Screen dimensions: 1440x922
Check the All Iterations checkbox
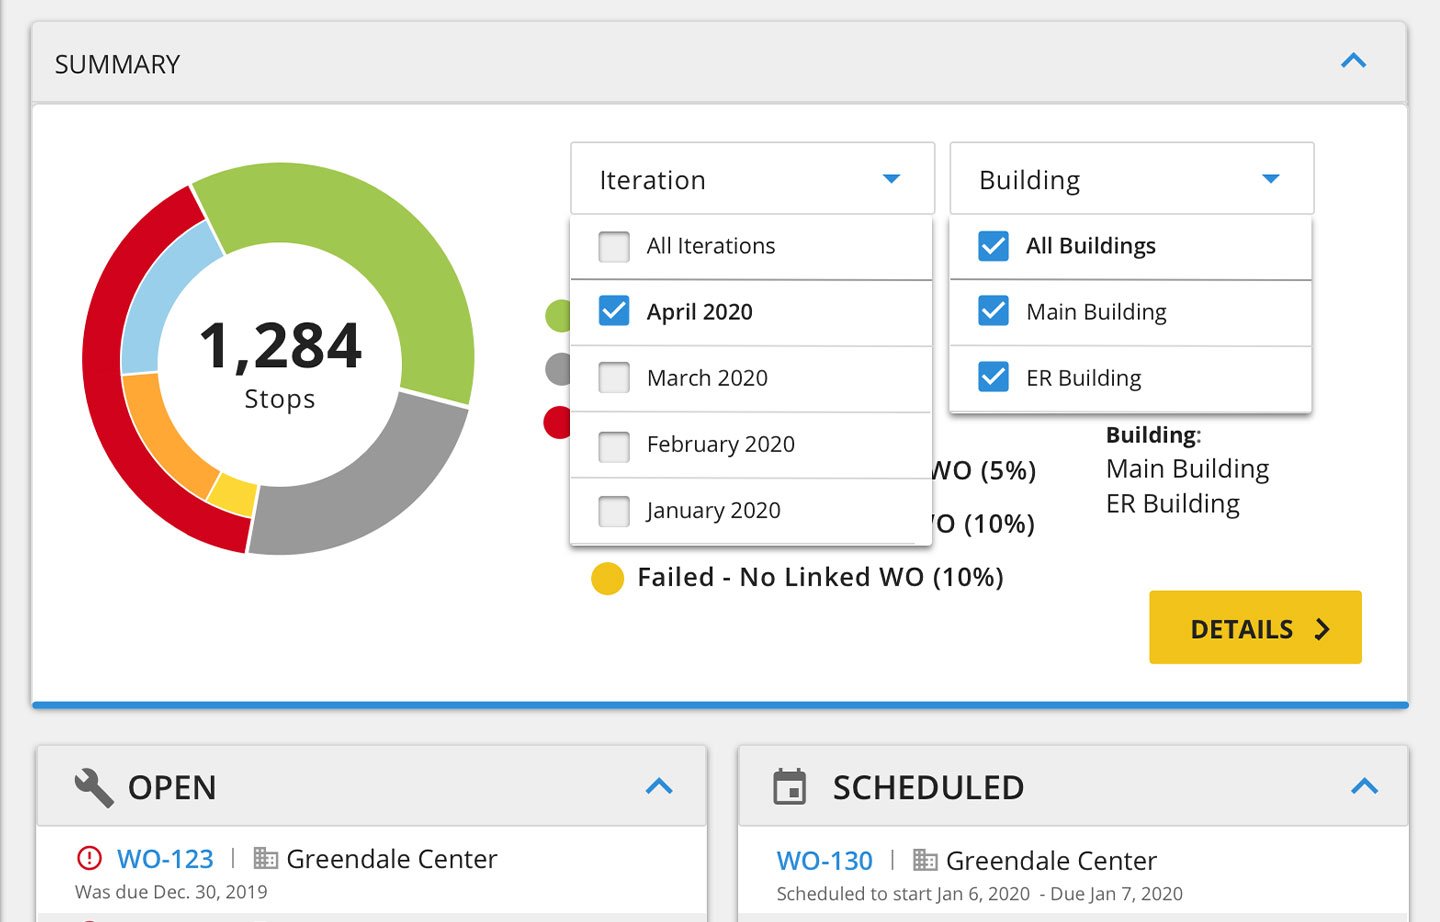point(614,246)
